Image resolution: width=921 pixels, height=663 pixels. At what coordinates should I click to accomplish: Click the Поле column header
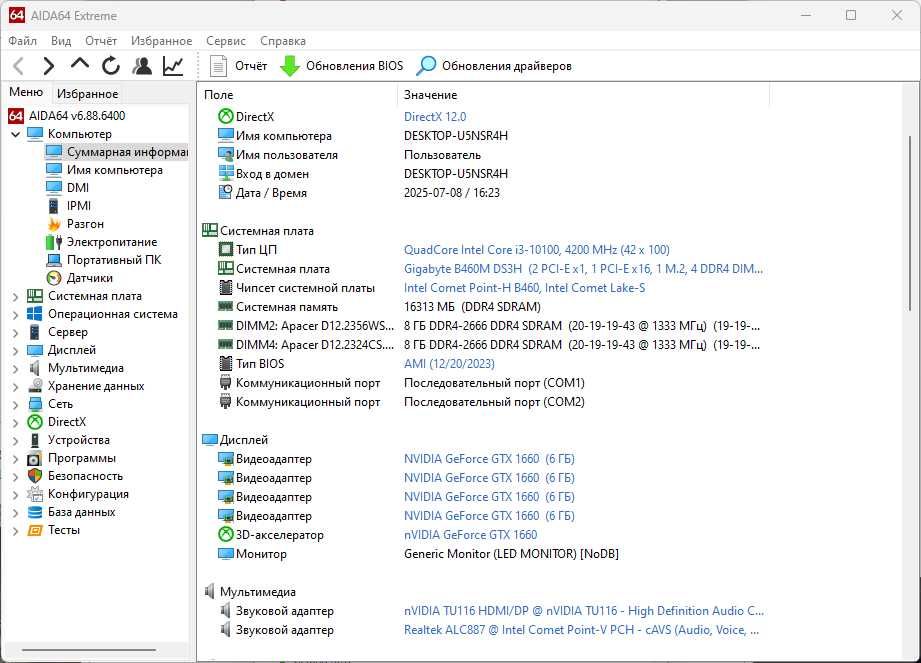pos(298,95)
